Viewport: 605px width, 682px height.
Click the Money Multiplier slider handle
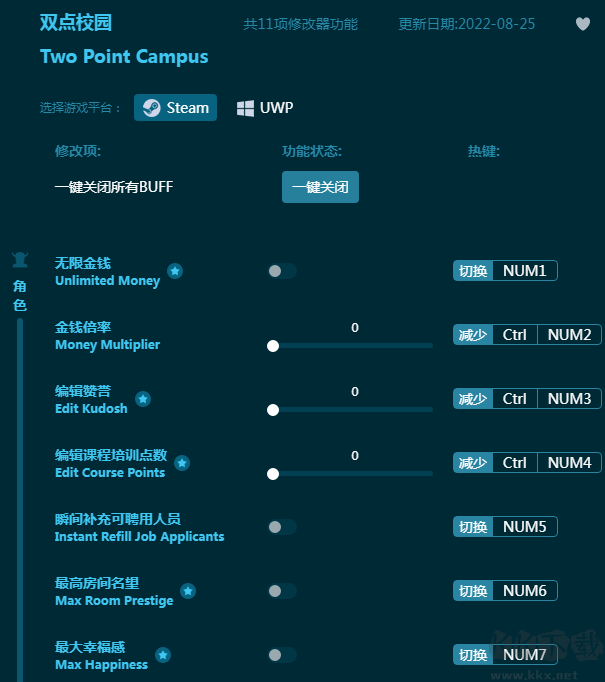coord(273,346)
